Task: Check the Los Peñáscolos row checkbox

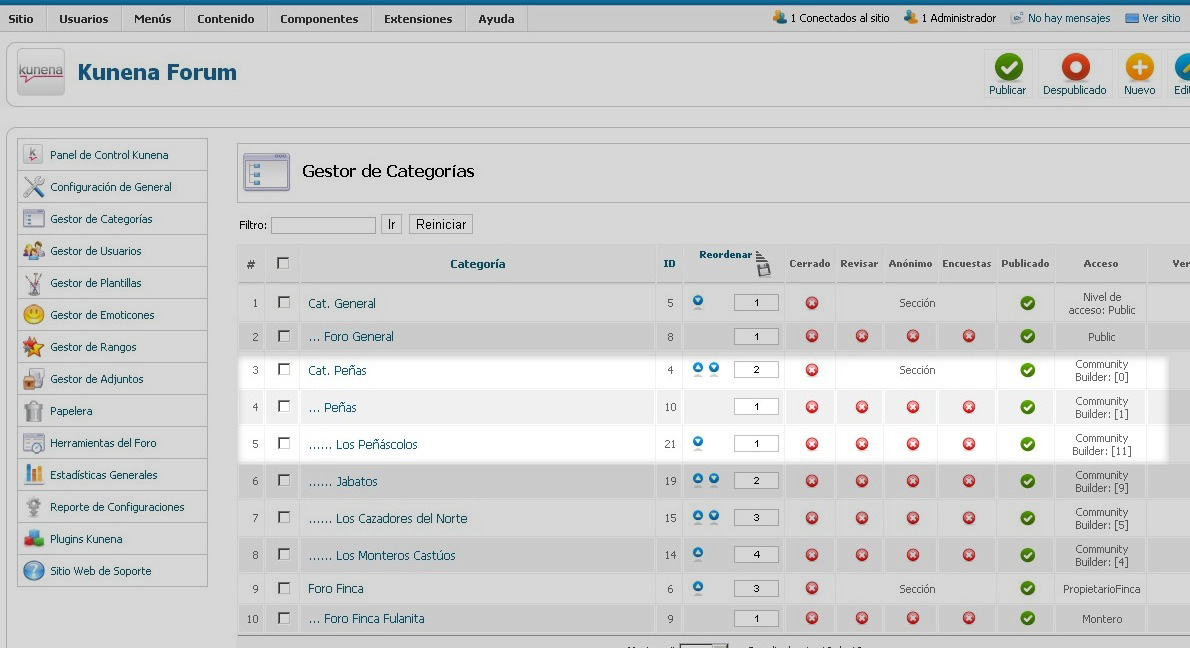Action: point(284,442)
